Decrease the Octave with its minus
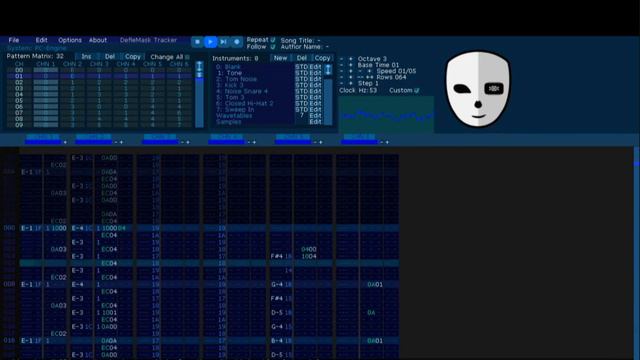This screenshot has height=360, width=640. tap(342, 59)
